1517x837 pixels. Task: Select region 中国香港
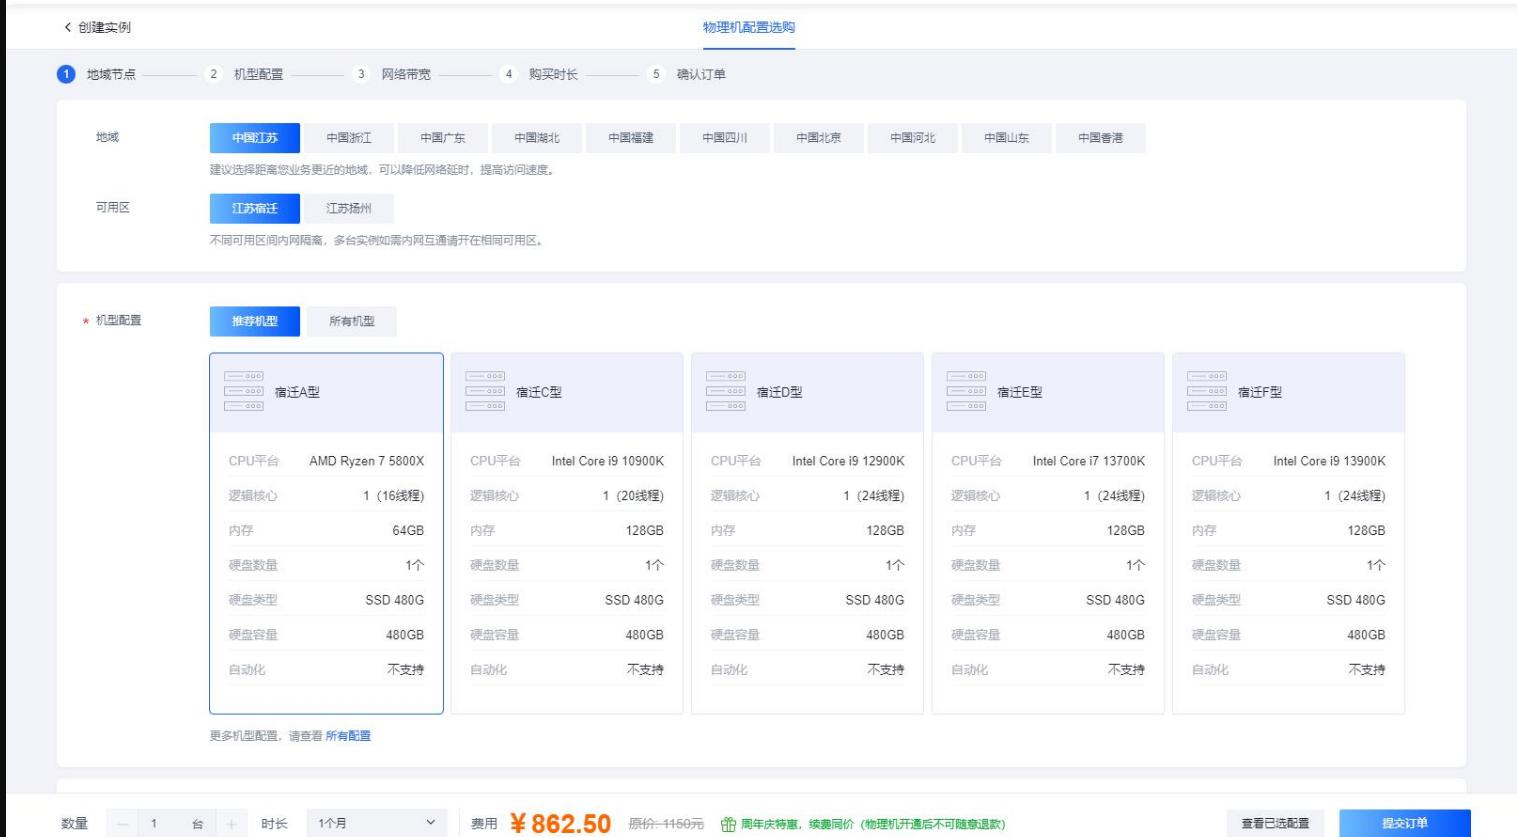point(1101,138)
